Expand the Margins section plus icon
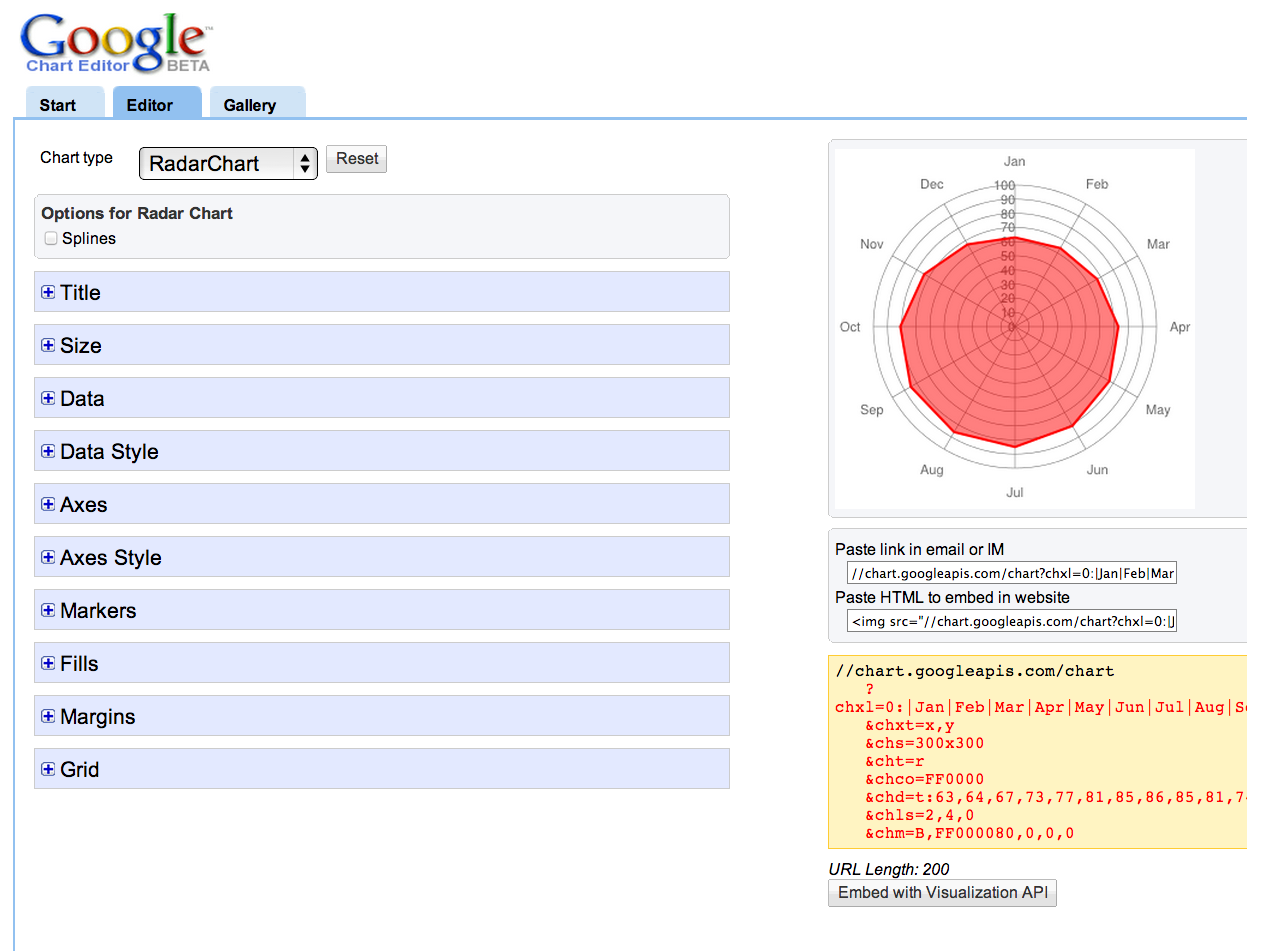Viewport: 1266px width, 951px height. pyautogui.click(x=48, y=716)
